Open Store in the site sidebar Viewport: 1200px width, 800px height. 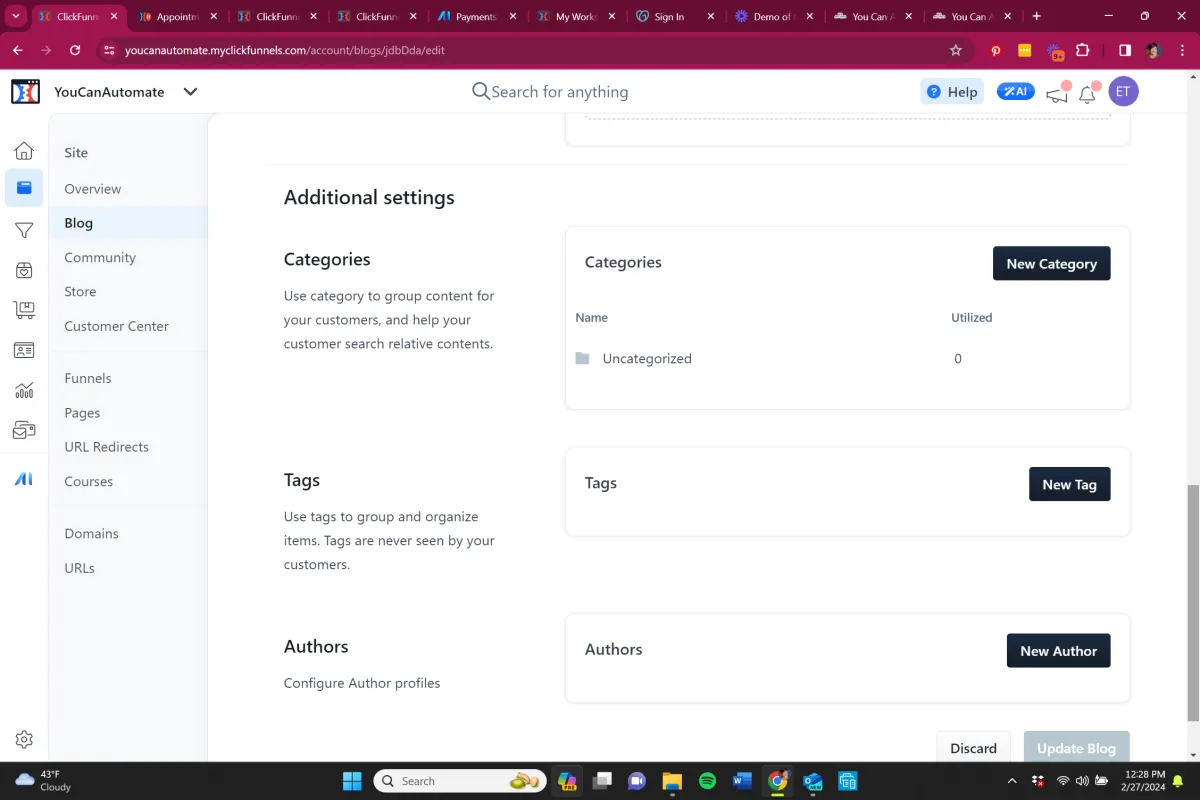[80, 292]
